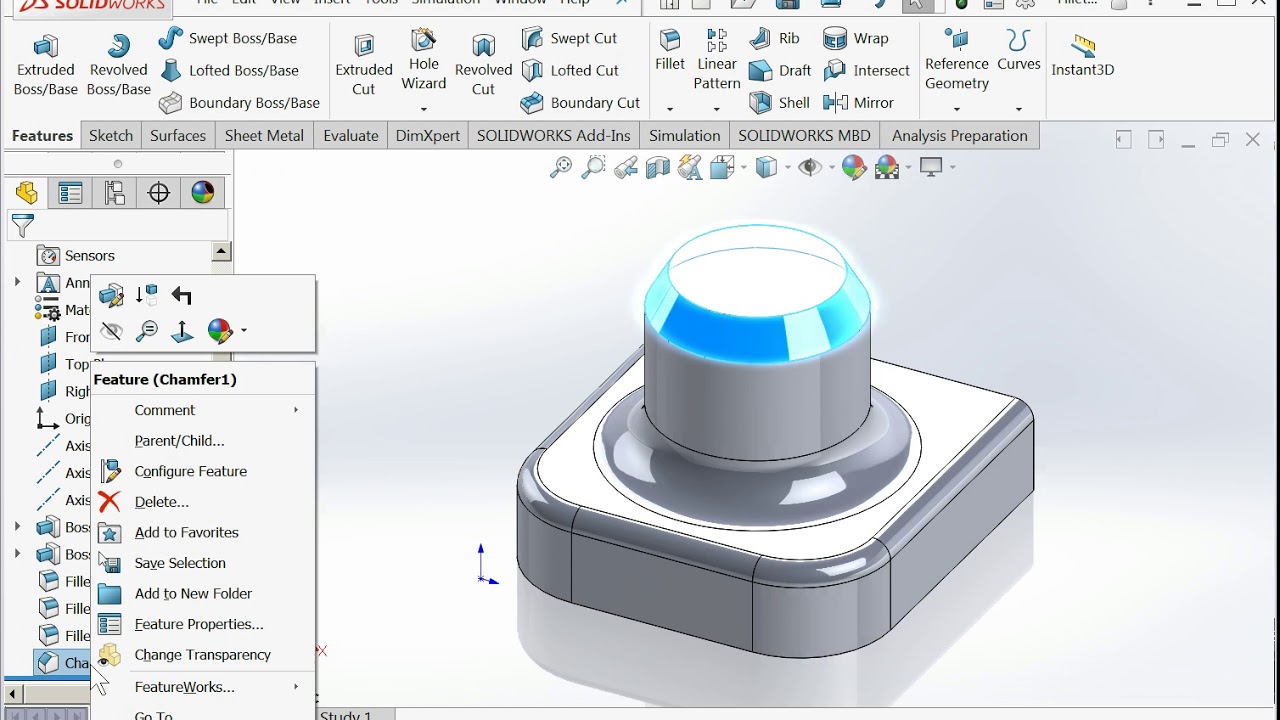Click the Mirror tool
Screen dimensions: 1280x720
pos(858,102)
